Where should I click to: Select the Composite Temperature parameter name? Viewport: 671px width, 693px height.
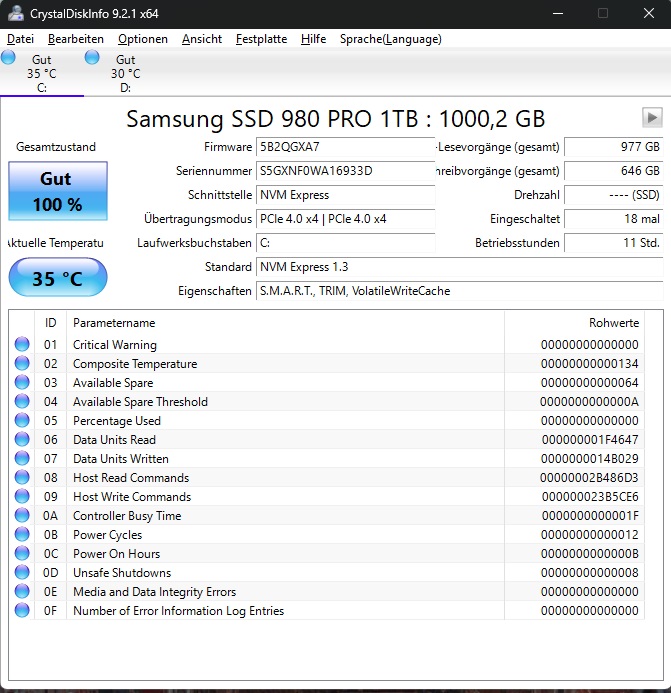tap(135, 364)
